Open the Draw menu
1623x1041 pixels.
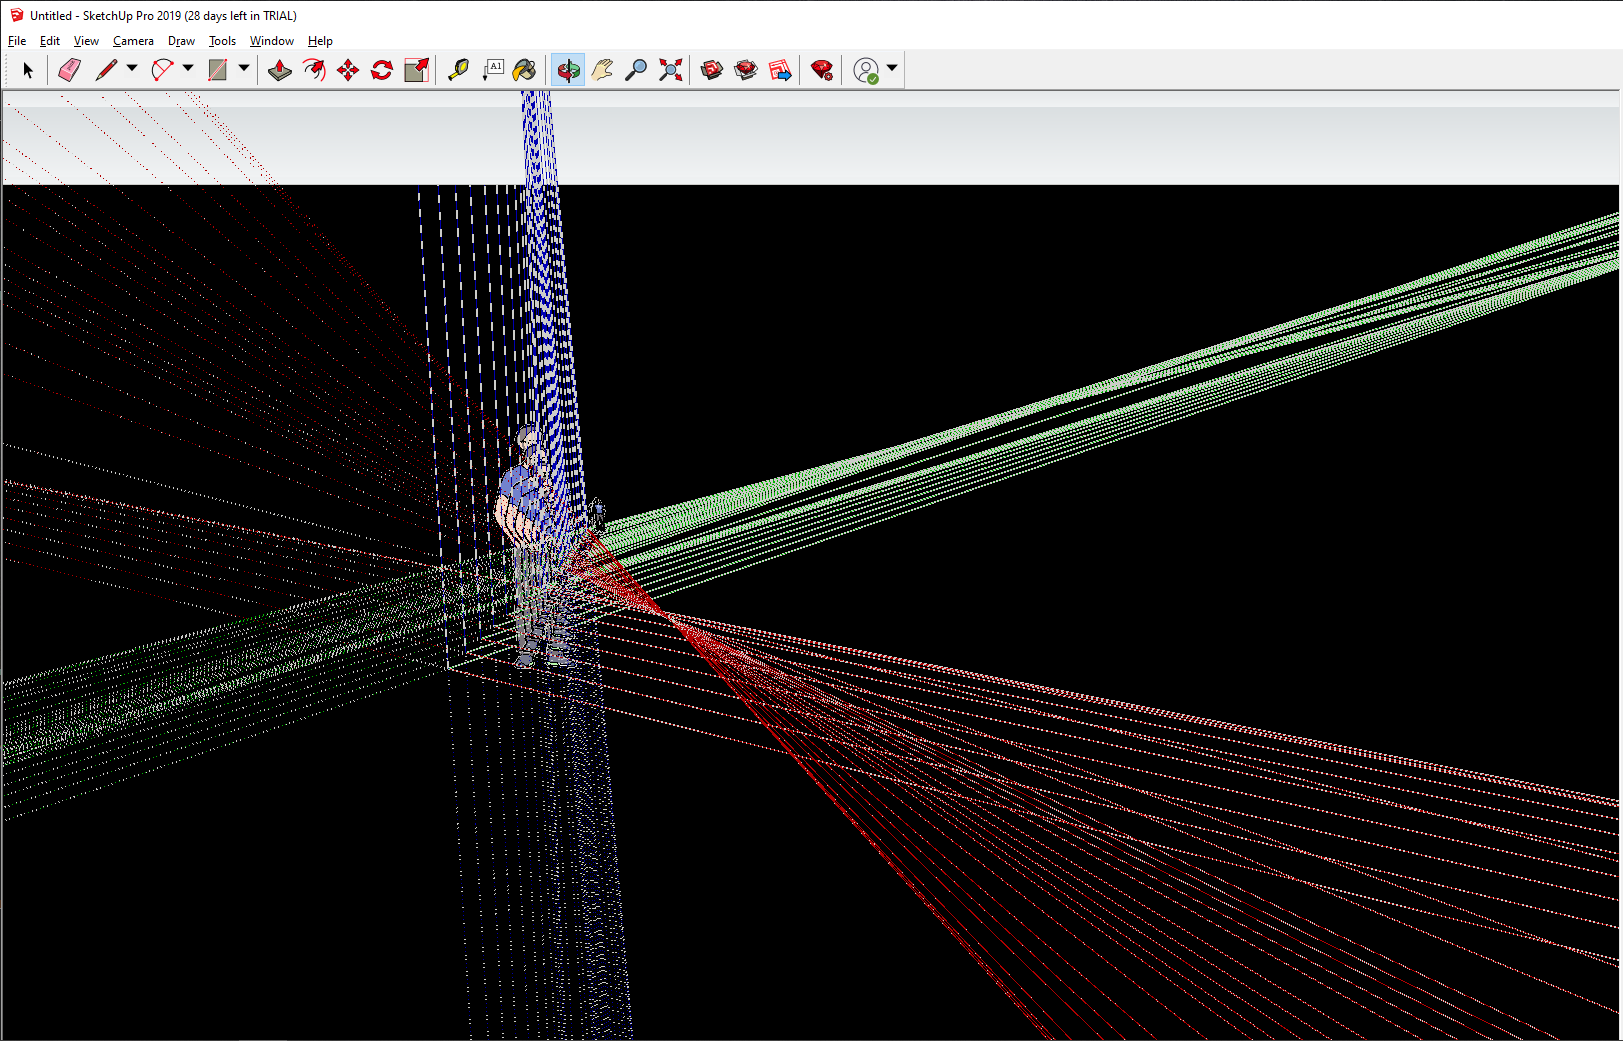coord(181,41)
